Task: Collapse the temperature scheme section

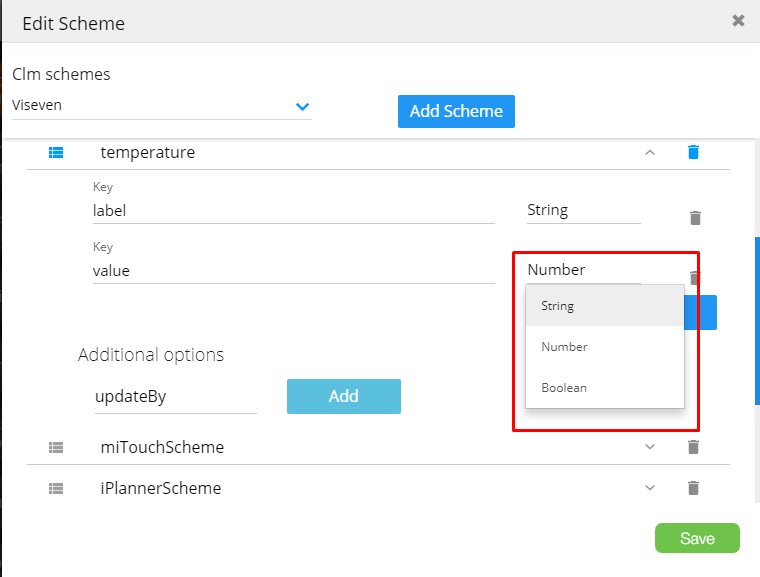Action: coord(650,152)
